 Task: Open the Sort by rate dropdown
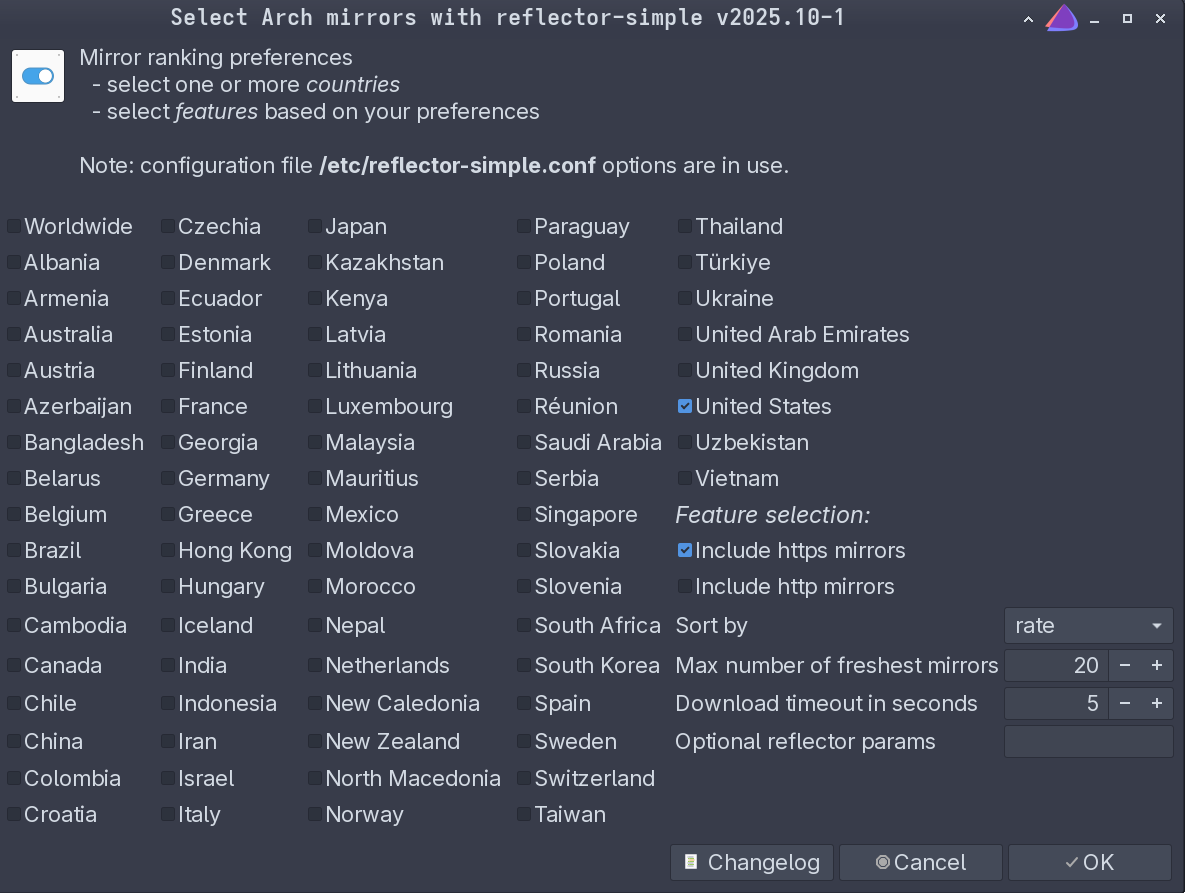(x=1088, y=626)
